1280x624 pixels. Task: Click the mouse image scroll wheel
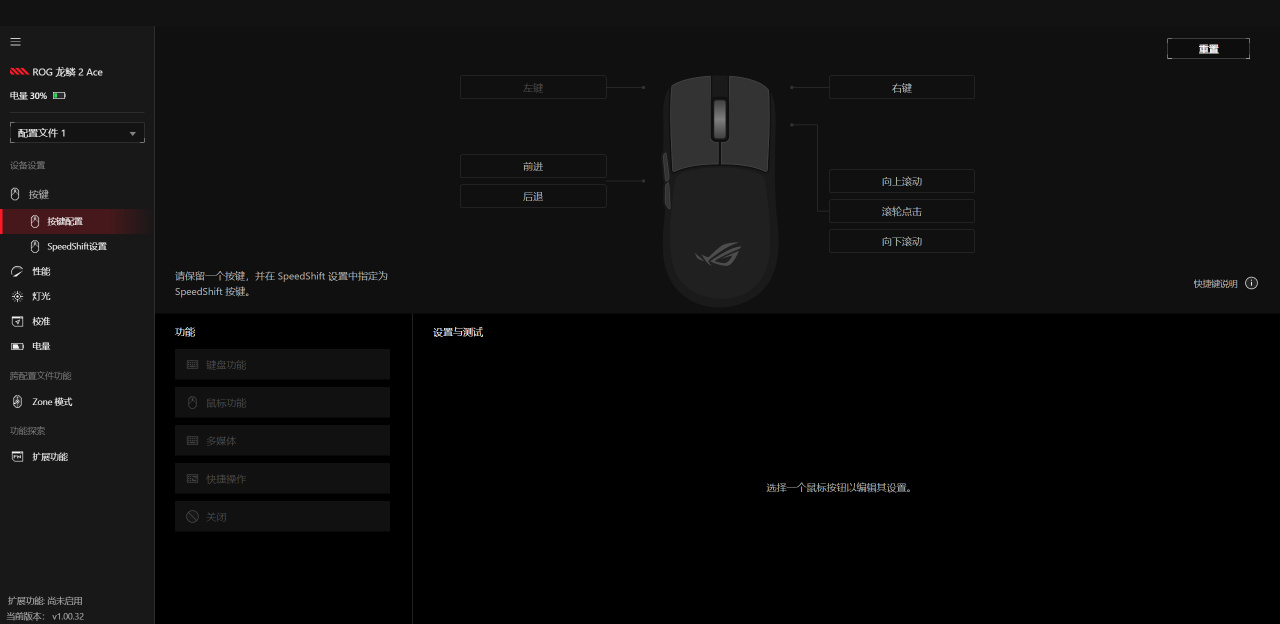click(x=720, y=119)
